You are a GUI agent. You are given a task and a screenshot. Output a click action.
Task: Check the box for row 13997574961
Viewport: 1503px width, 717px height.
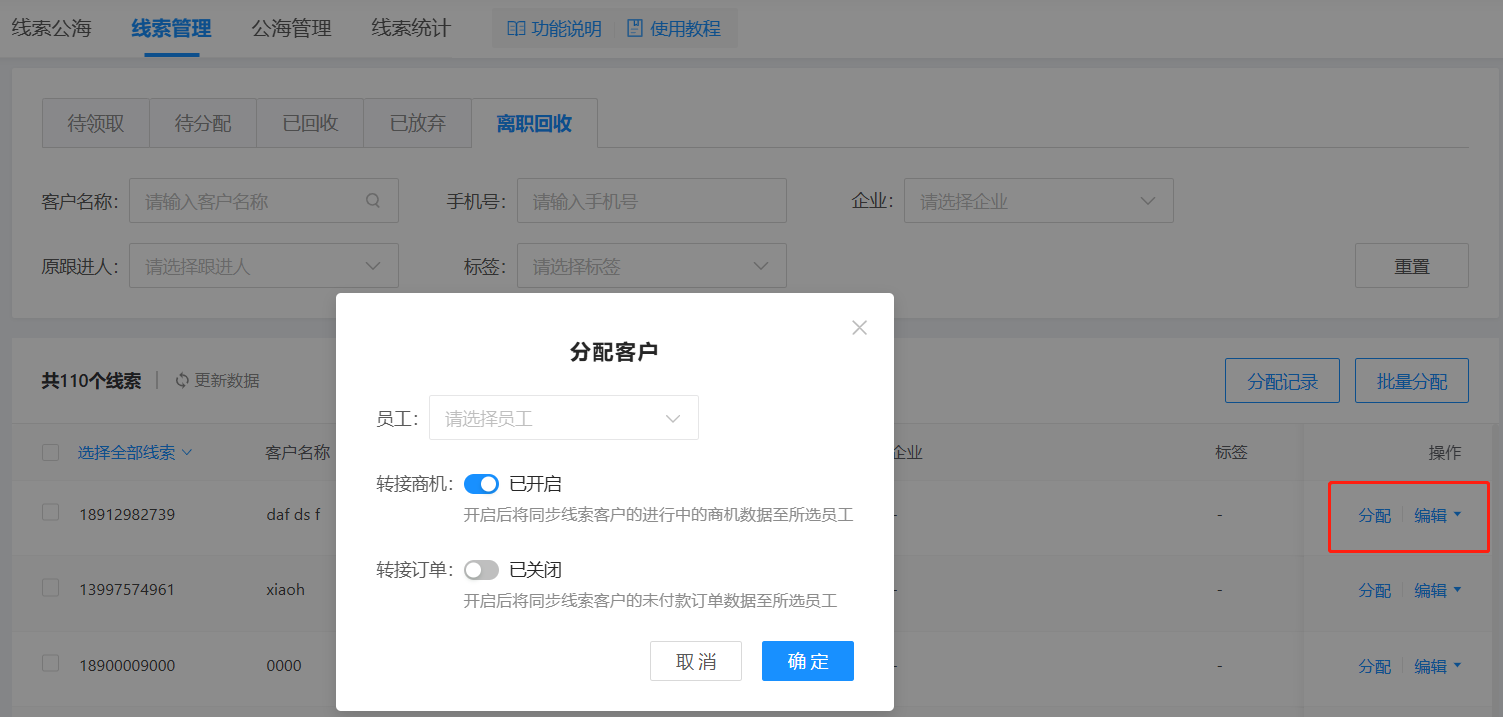51,589
